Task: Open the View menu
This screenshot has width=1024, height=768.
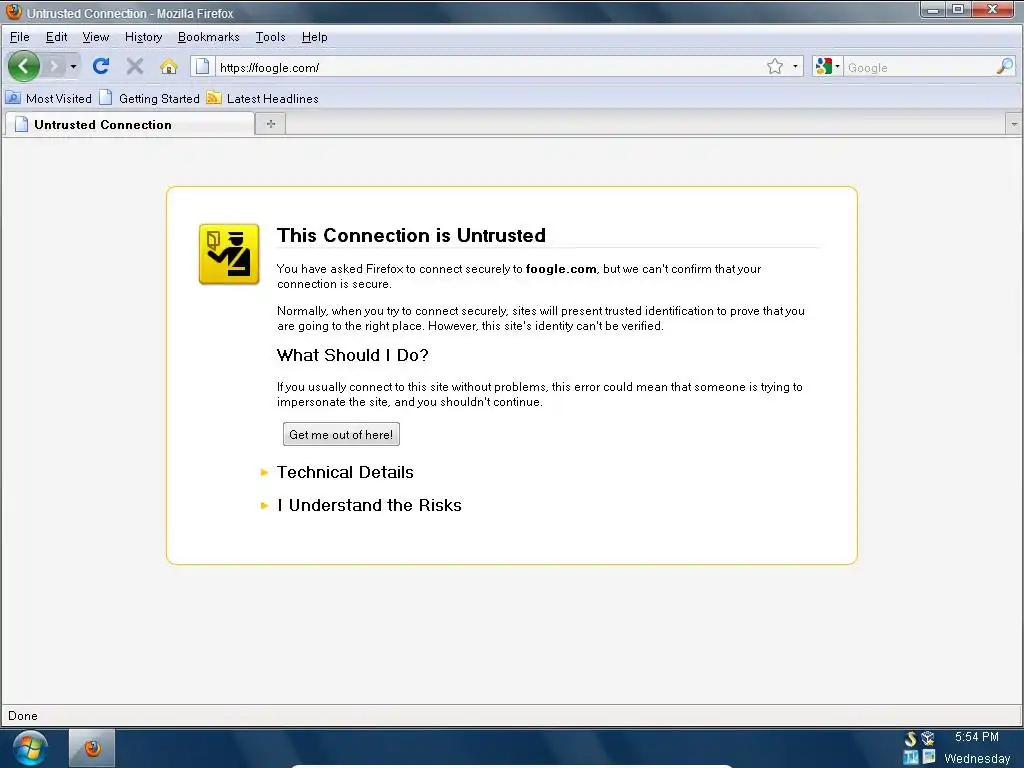Action: pos(95,37)
